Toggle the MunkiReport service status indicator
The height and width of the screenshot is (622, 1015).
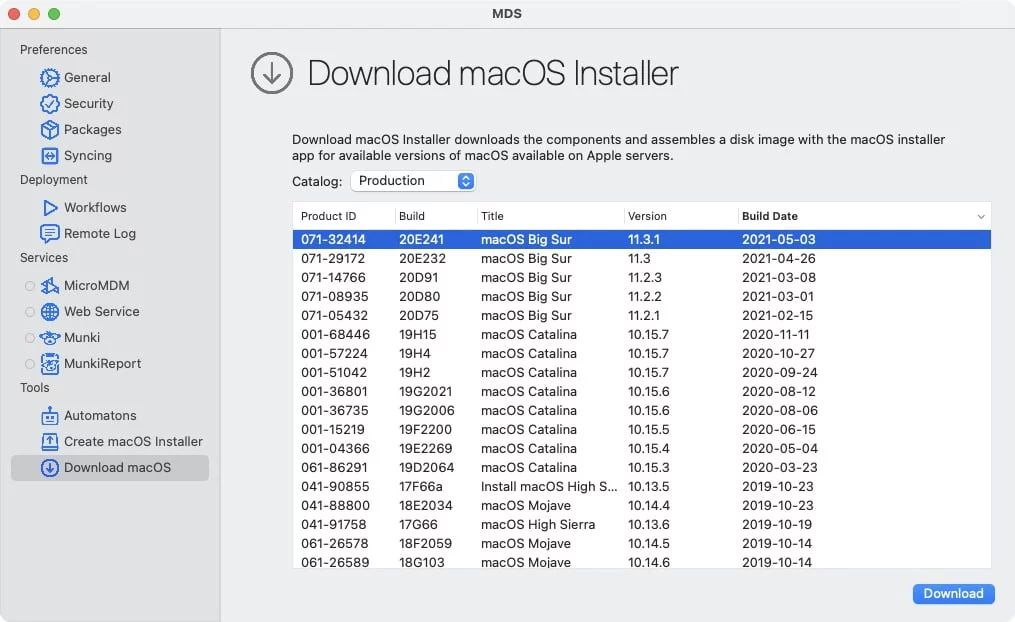pos(30,364)
